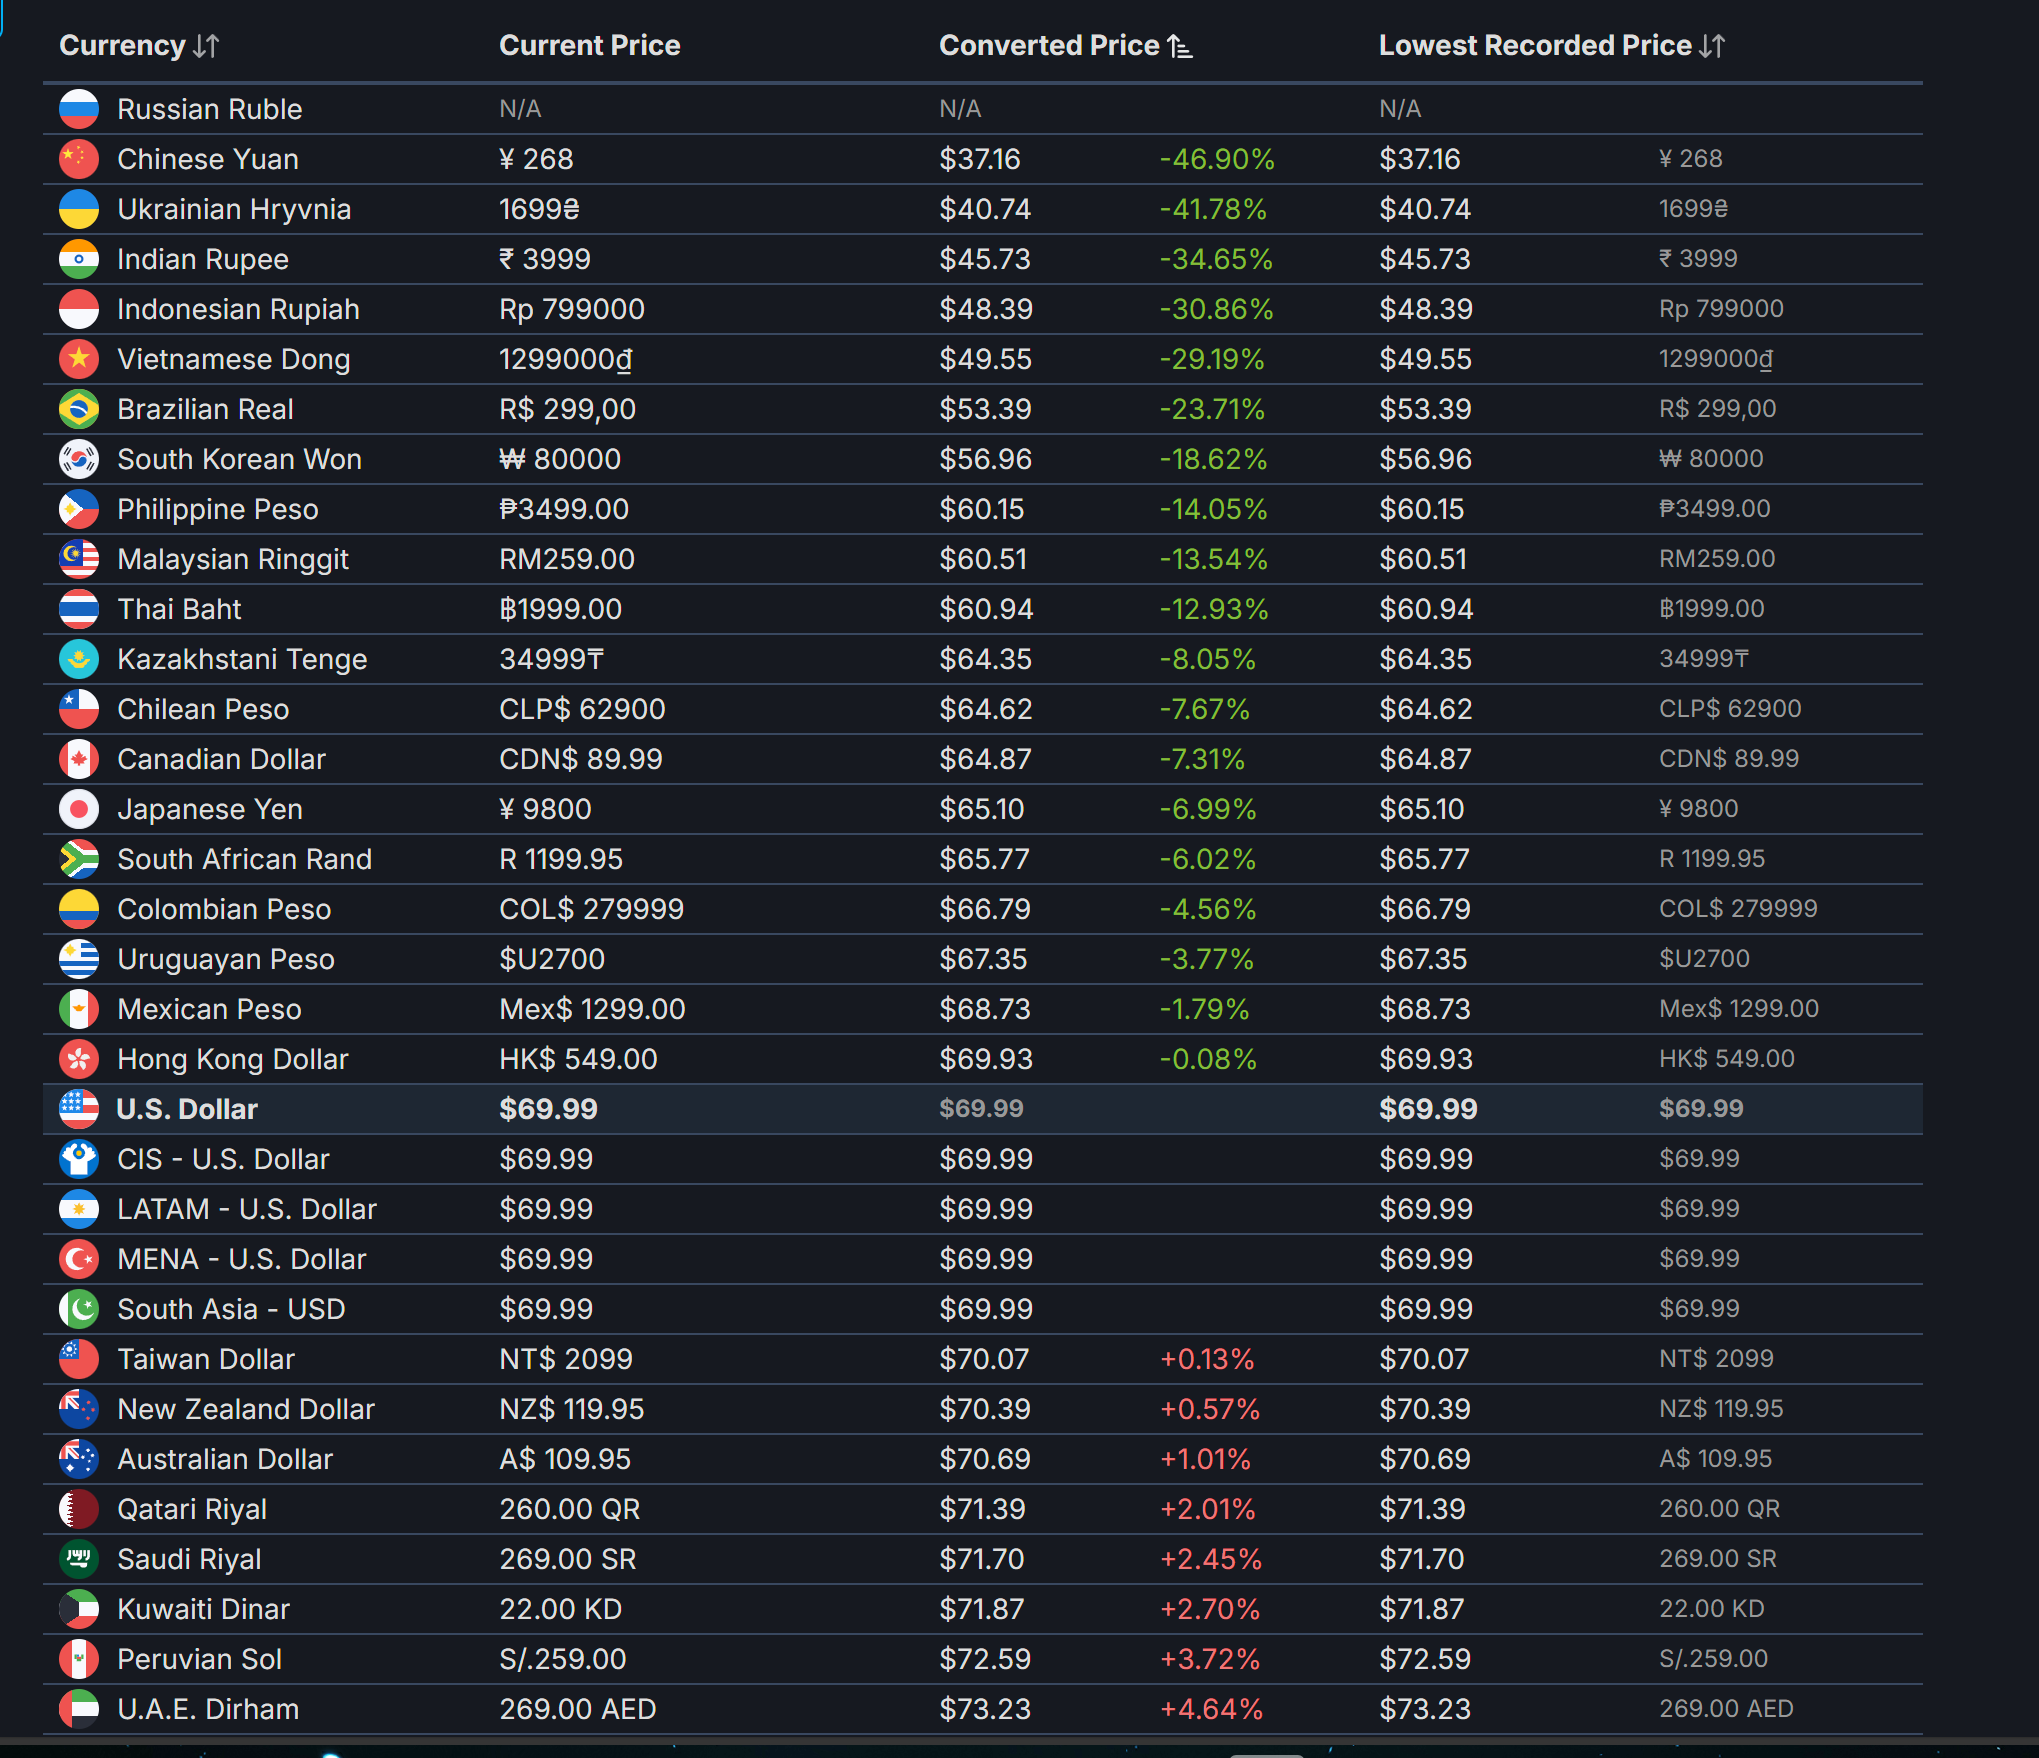Click the Brazilian Real flag icon
2039x1758 pixels.
[79, 409]
